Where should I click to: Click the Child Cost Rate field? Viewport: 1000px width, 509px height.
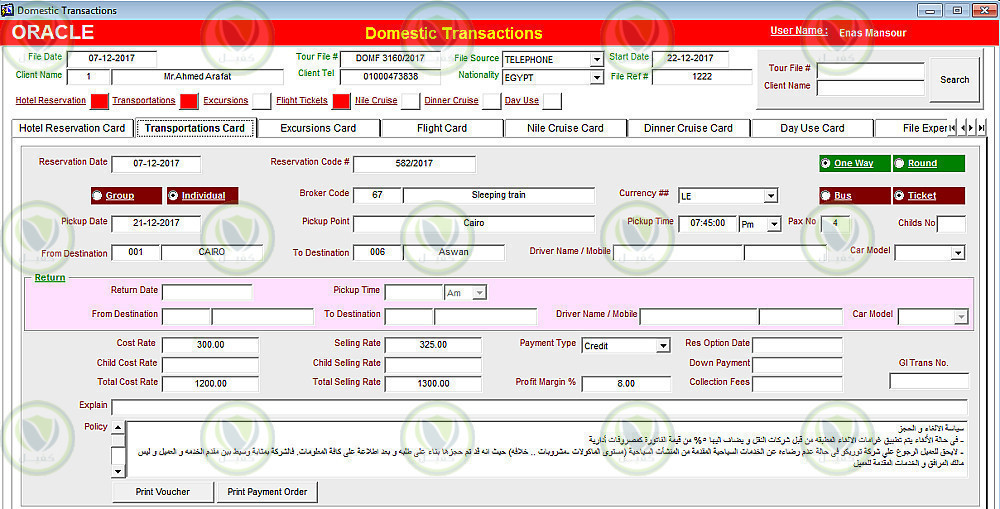click(210, 365)
